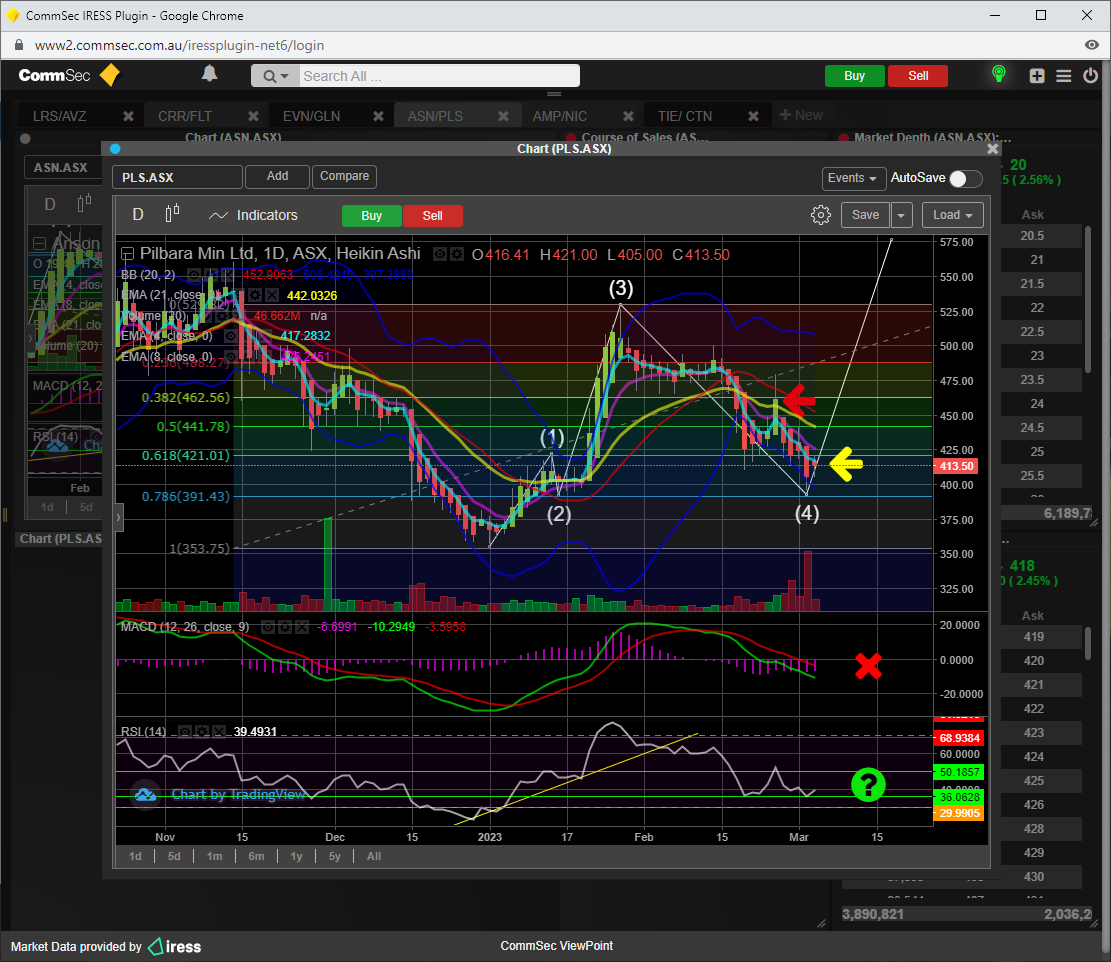Change the D chart interval
The image size is (1111, 962).
click(x=138, y=215)
